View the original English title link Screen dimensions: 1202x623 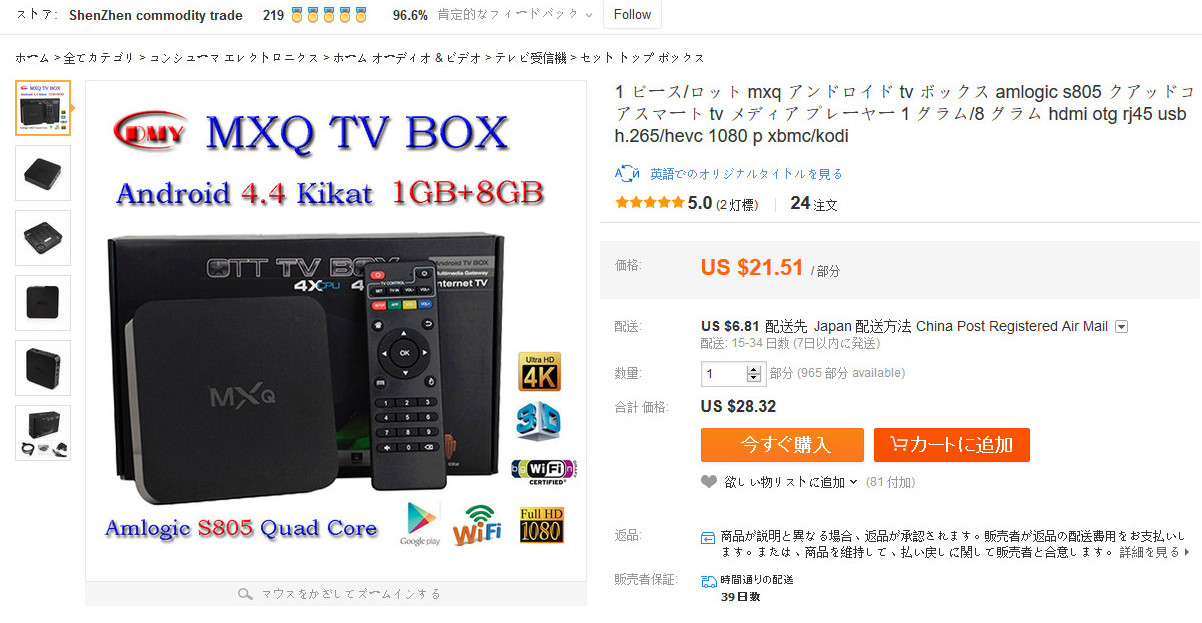(746, 174)
